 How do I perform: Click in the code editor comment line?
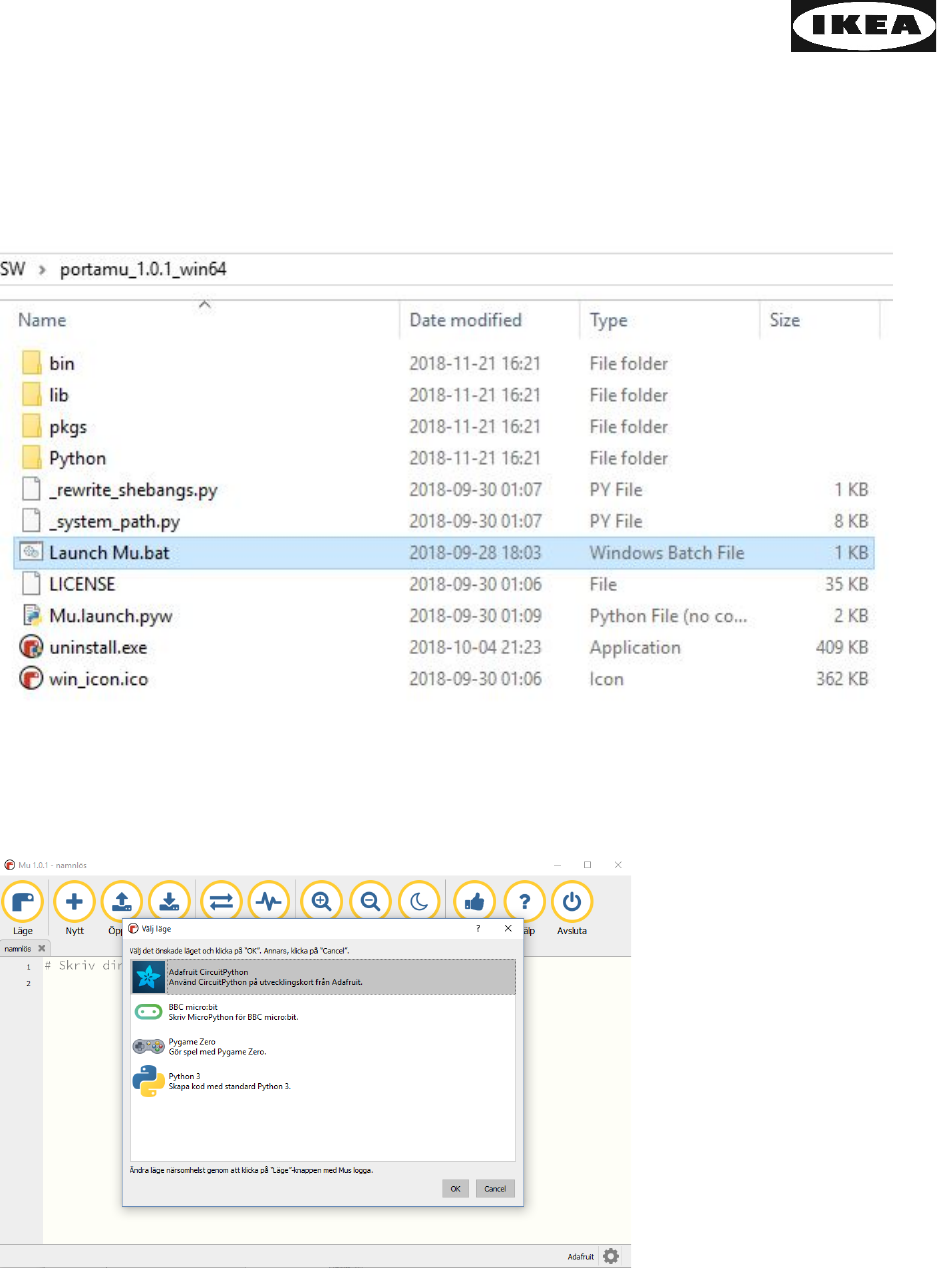[83, 967]
